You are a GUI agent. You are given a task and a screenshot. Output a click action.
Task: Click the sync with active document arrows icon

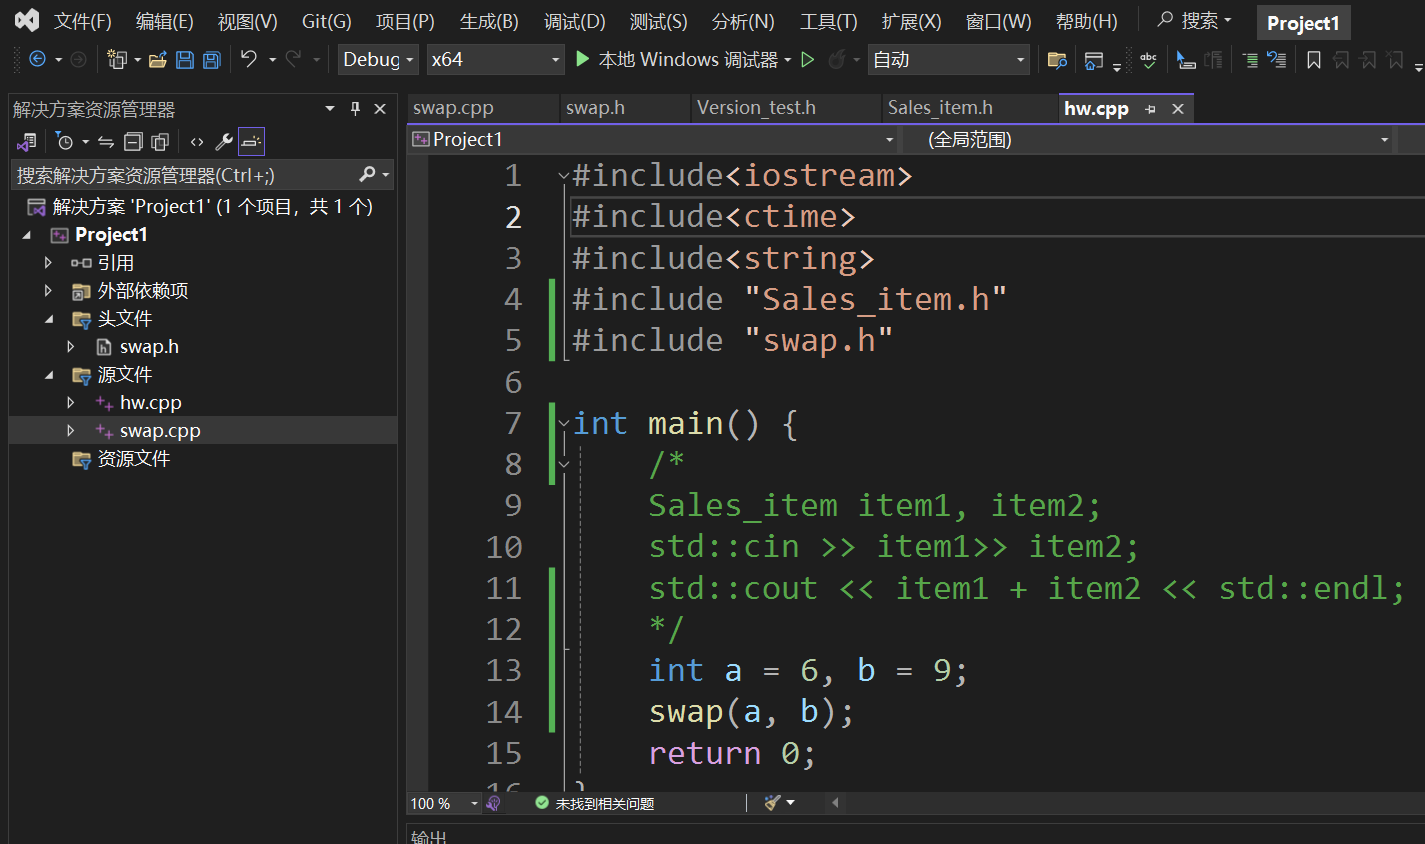pyautogui.click(x=106, y=142)
